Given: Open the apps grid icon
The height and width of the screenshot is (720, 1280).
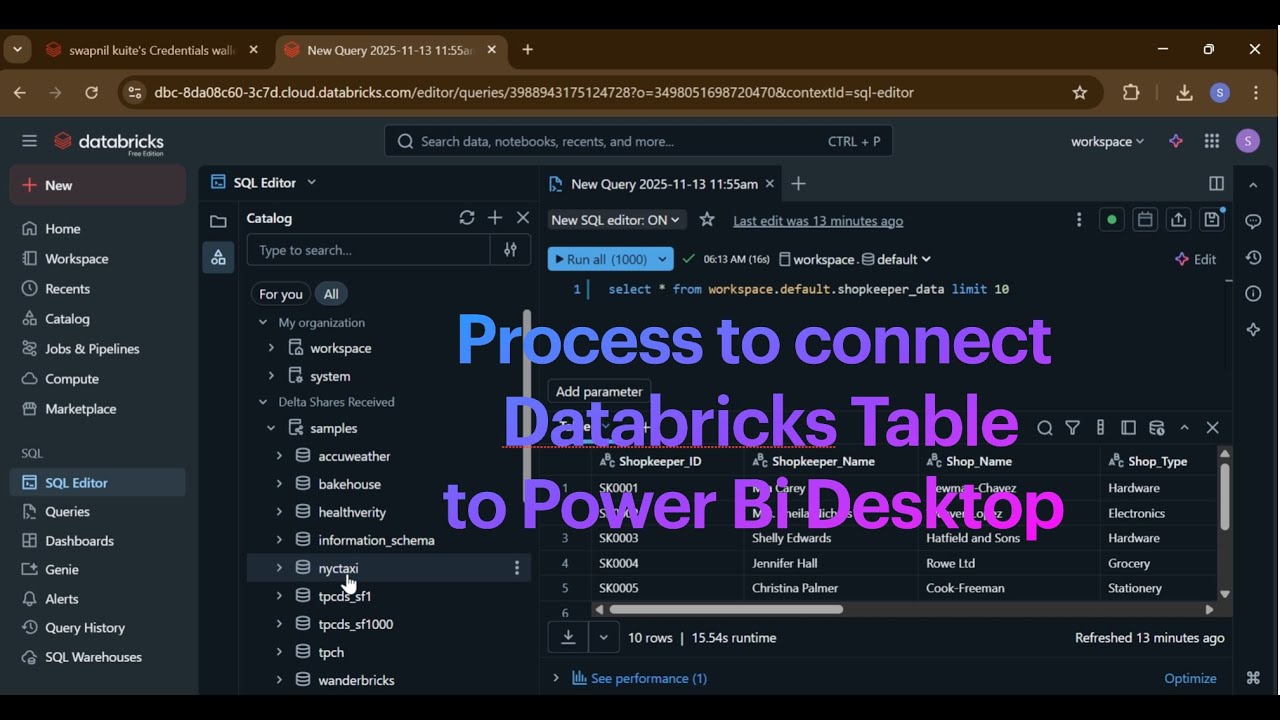Looking at the screenshot, I should point(1212,142).
